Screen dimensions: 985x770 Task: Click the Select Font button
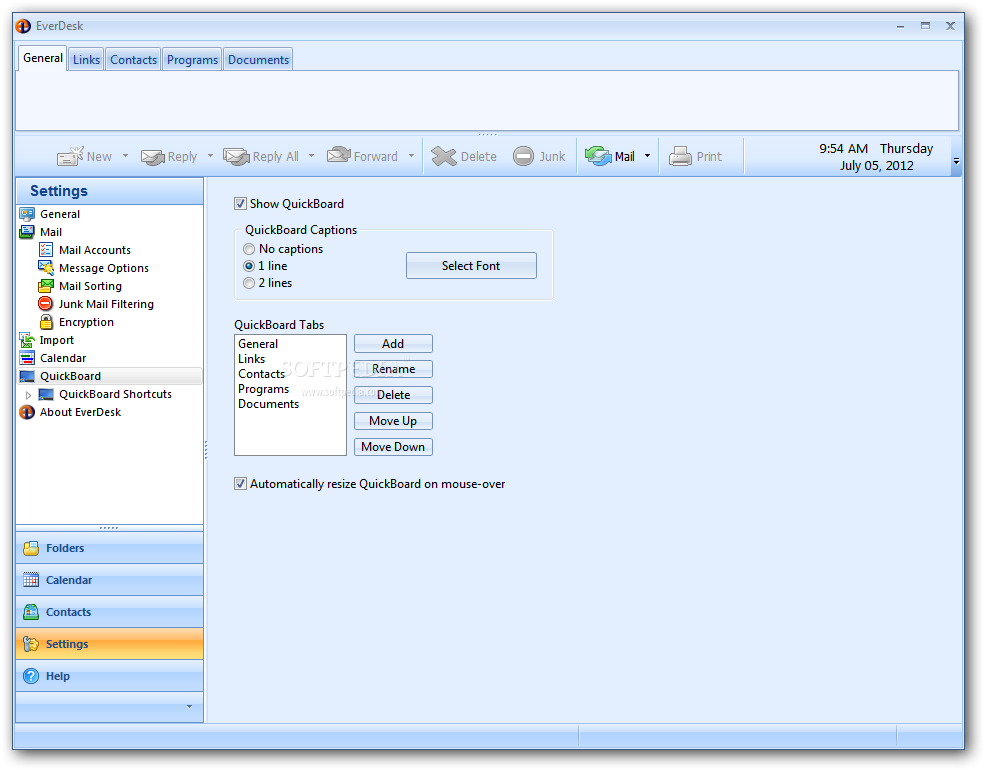click(471, 266)
